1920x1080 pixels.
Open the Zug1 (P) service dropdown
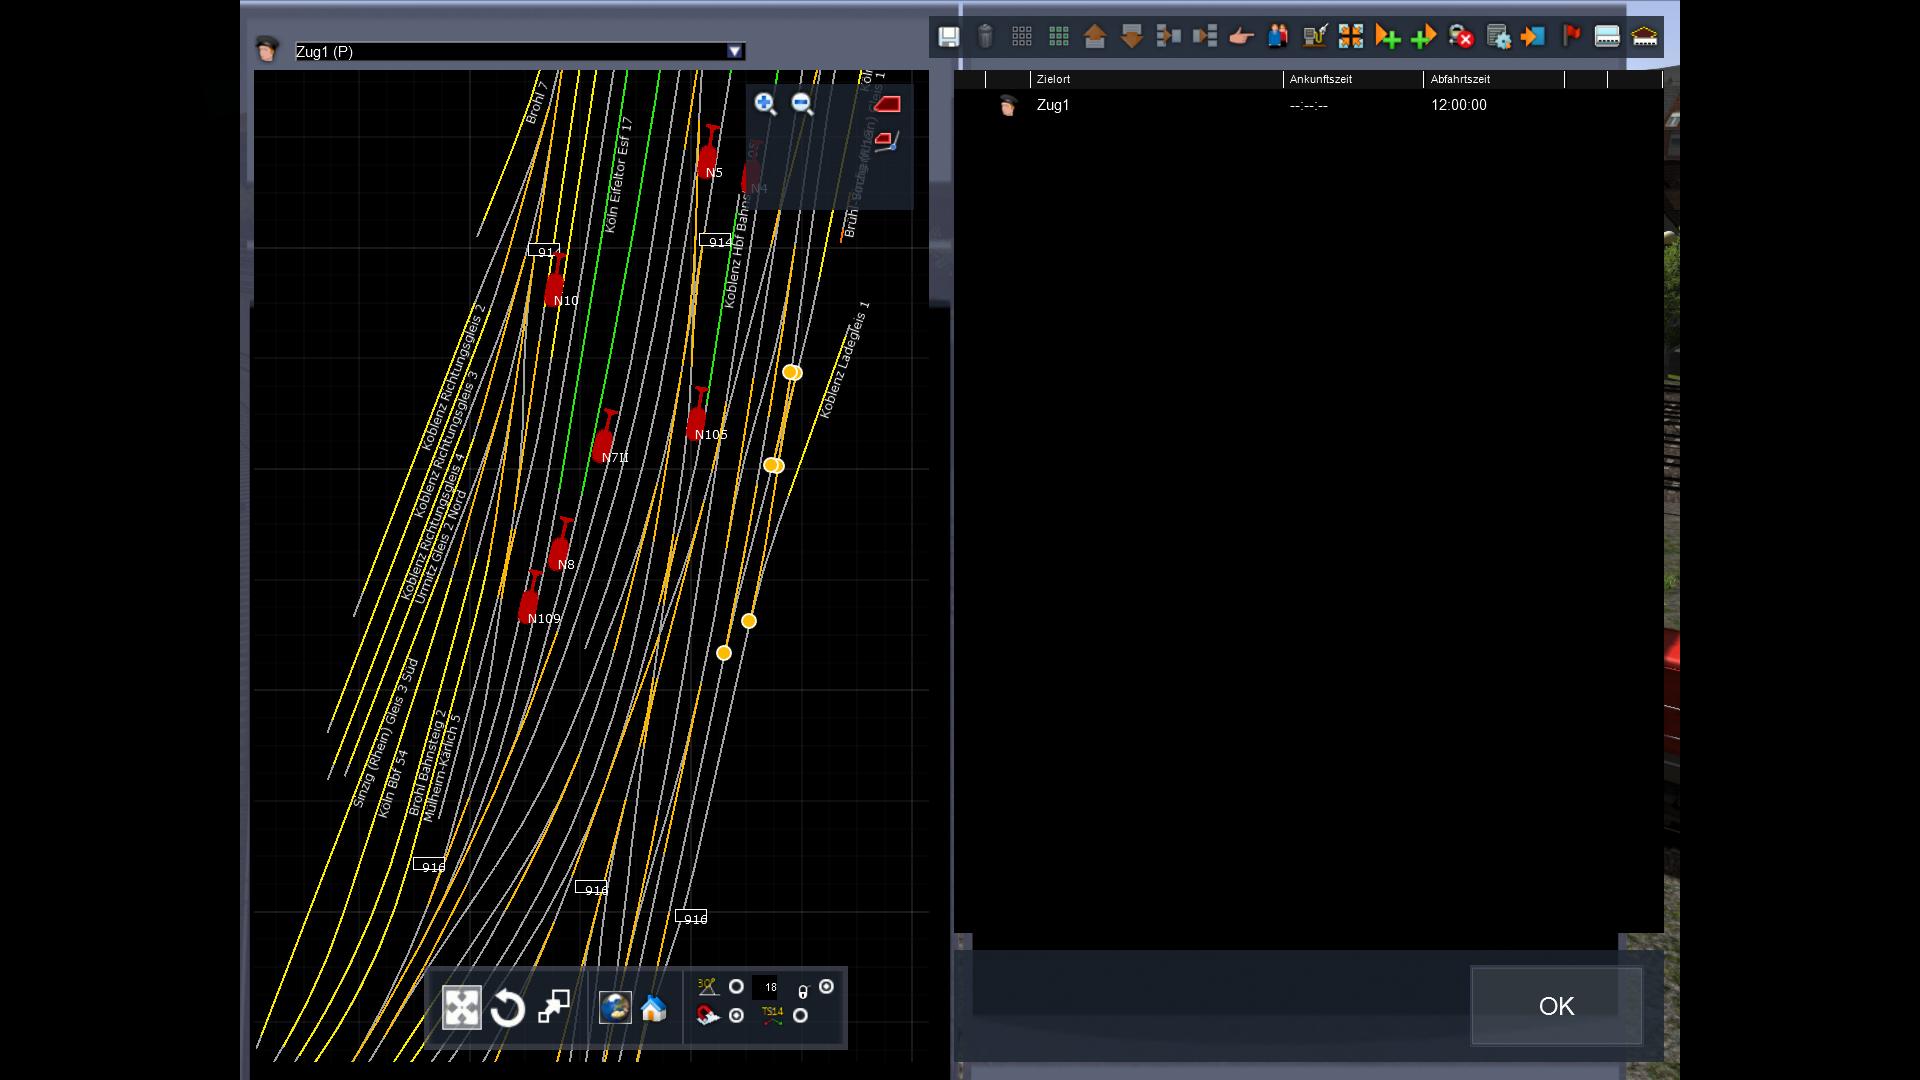coord(735,52)
